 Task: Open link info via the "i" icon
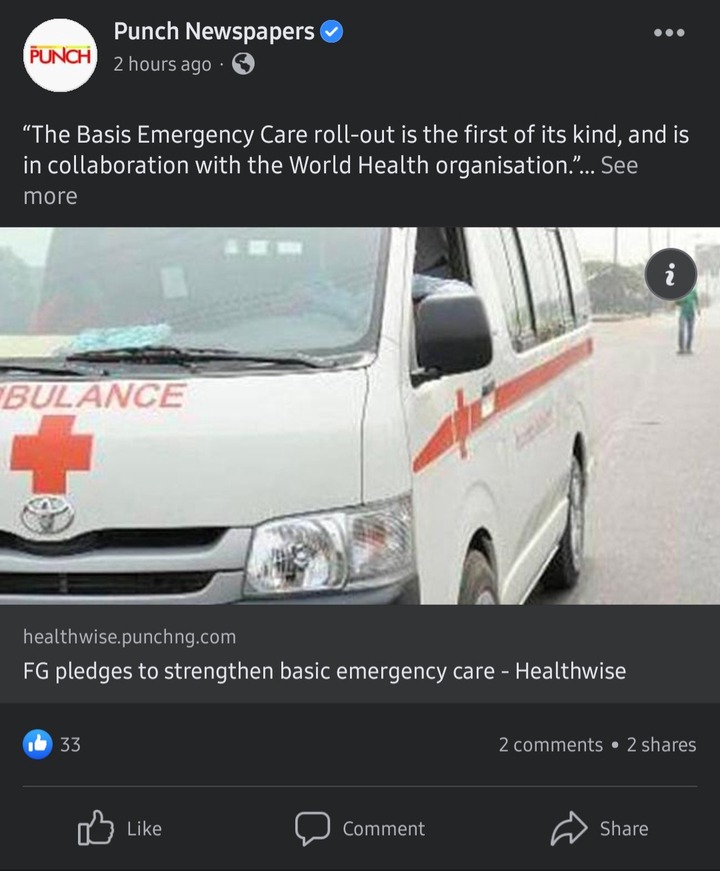671,274
